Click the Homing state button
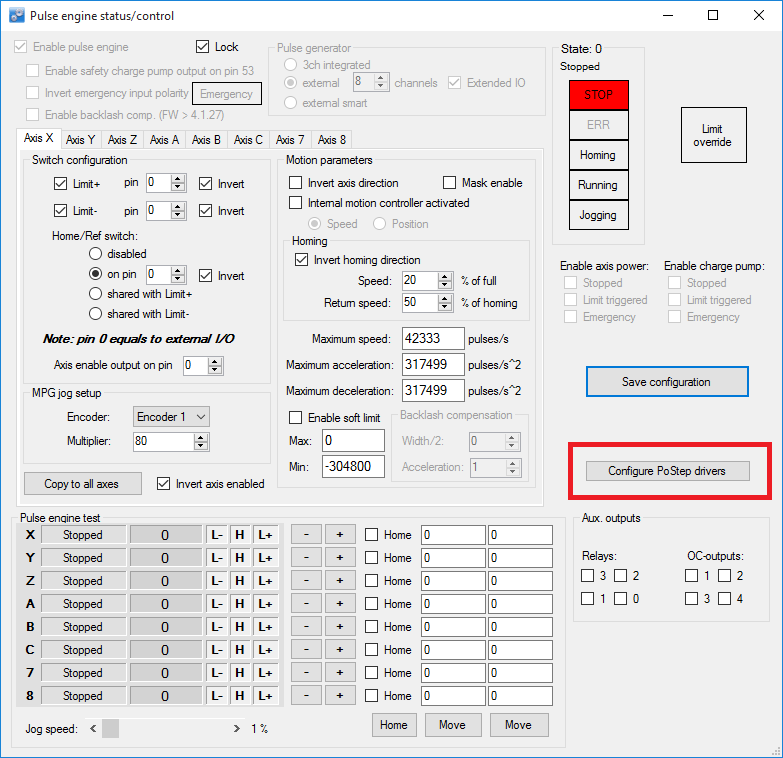783x758 pixels. tap(599, 155)
